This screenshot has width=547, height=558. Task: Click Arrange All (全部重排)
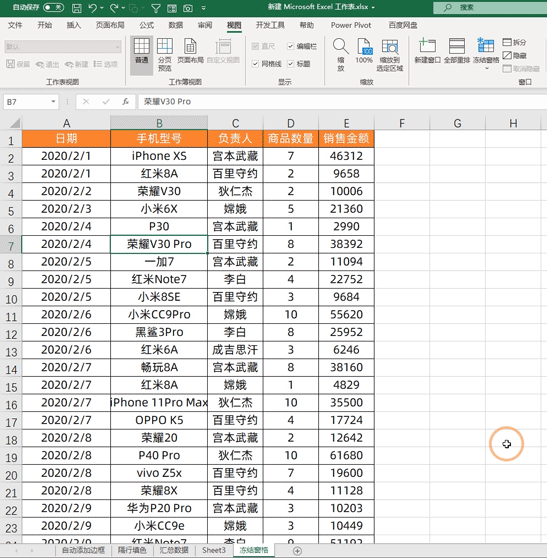457,51
